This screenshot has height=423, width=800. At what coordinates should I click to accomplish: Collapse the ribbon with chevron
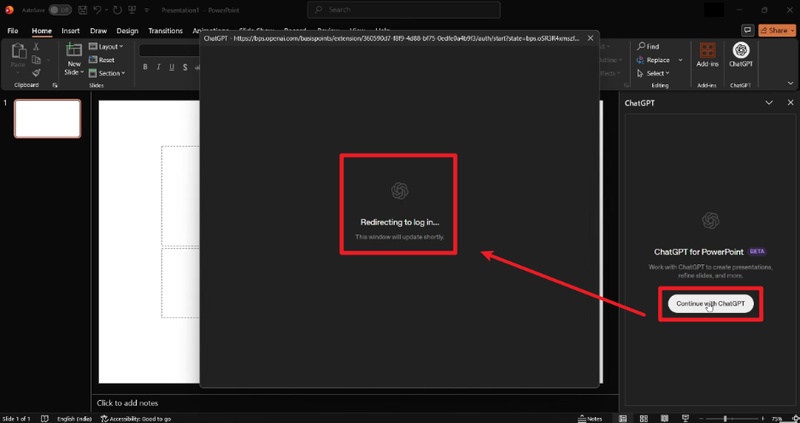click(x=790, y=83)
